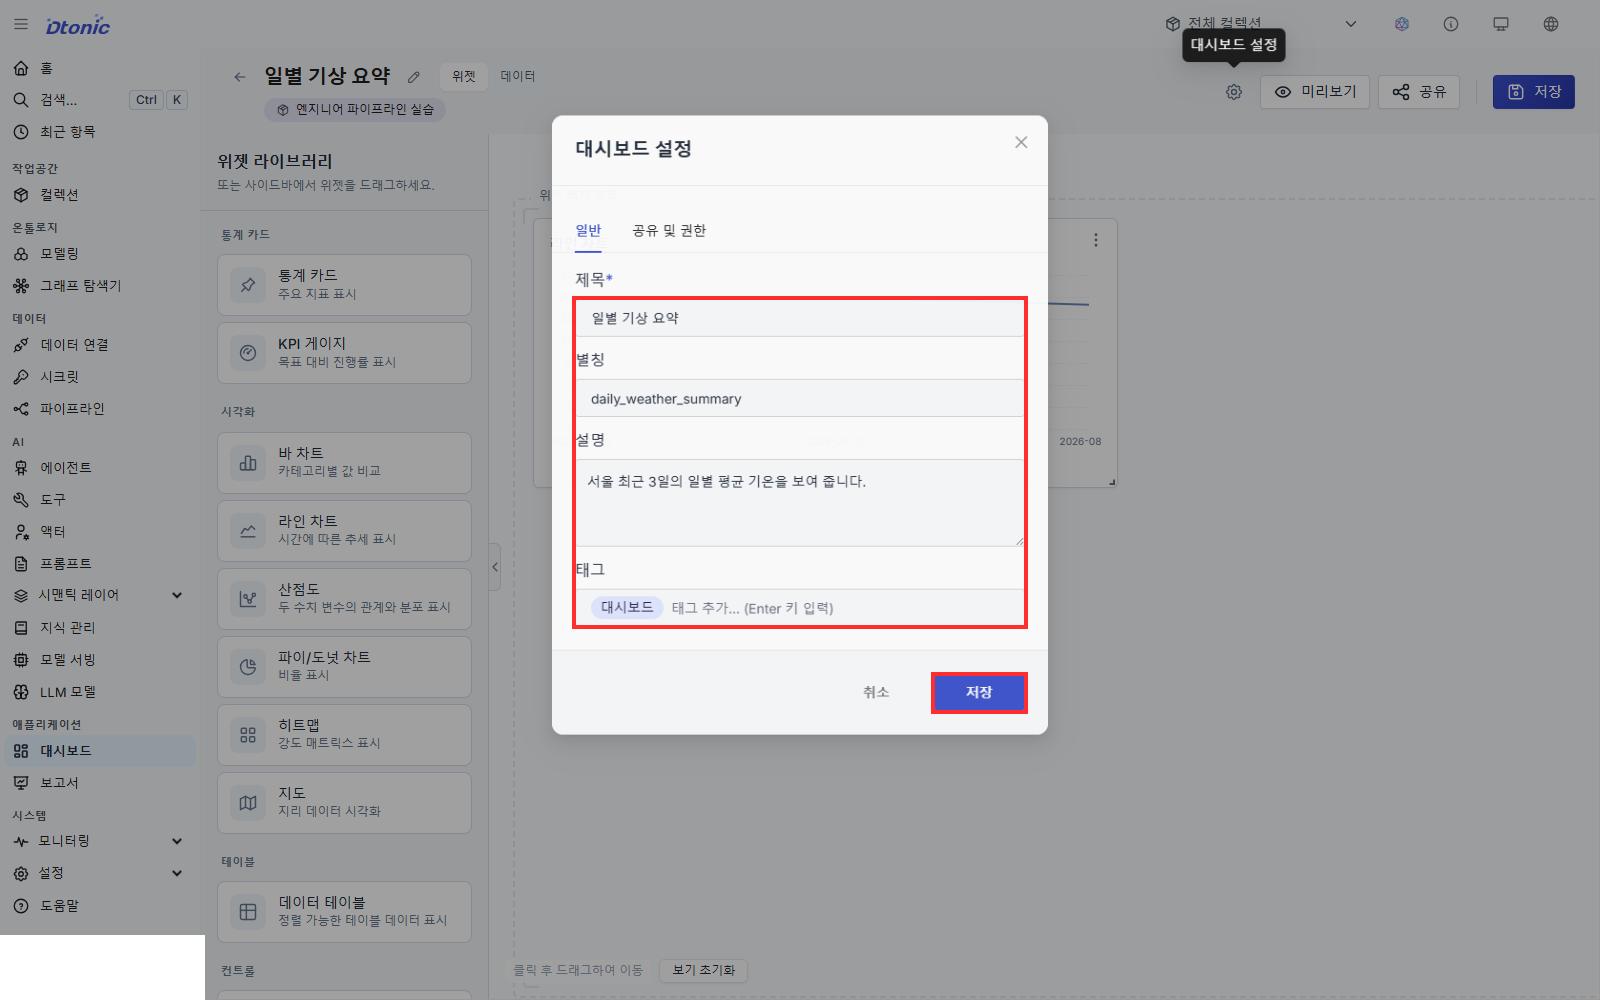Open the 전체 컬렉션 dropdown
Screen dimensions: 1600x1000
[x=1262, y=24]
